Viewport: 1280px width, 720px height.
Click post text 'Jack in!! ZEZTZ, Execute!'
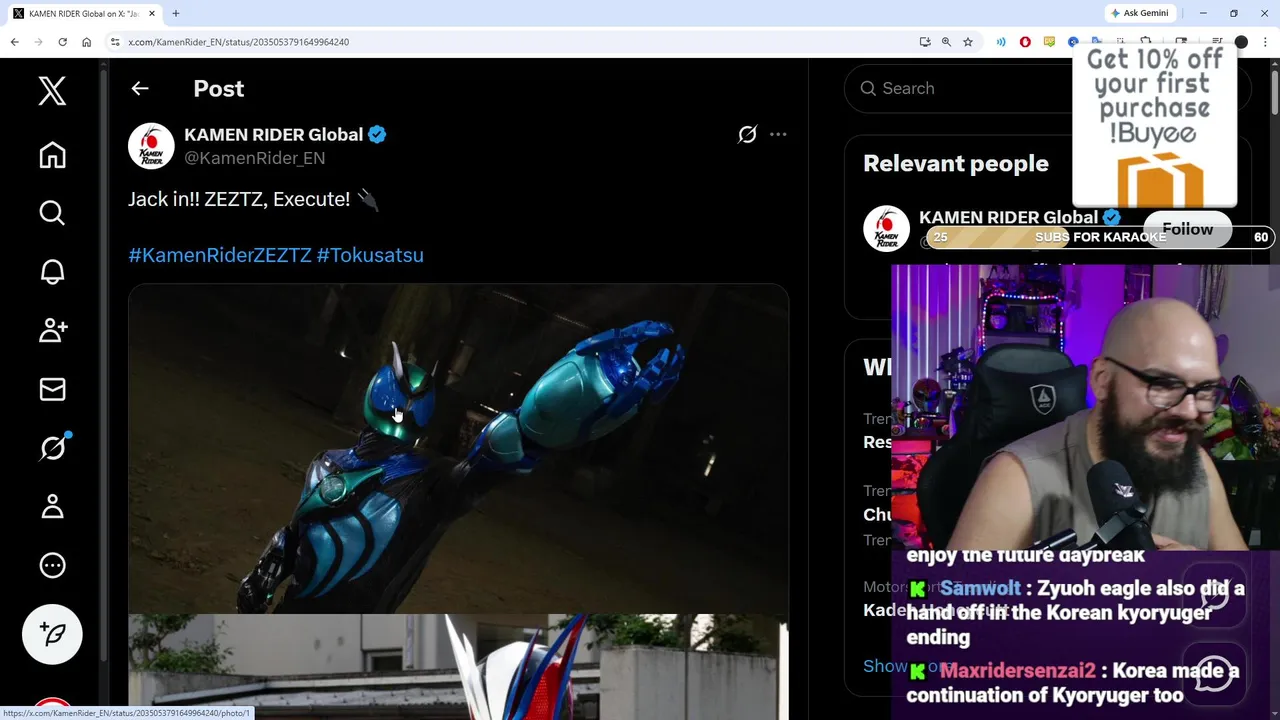click(239, 199)
